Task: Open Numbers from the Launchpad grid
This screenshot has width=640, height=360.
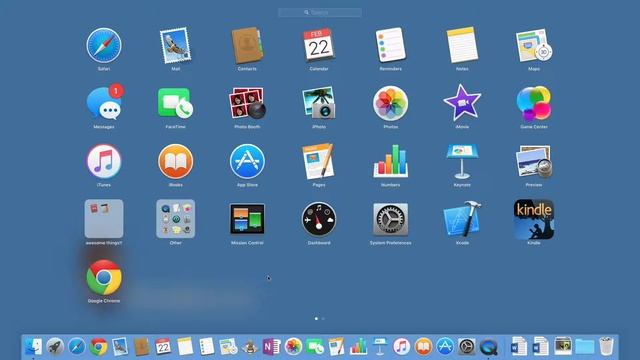Action: click(391, 161)
